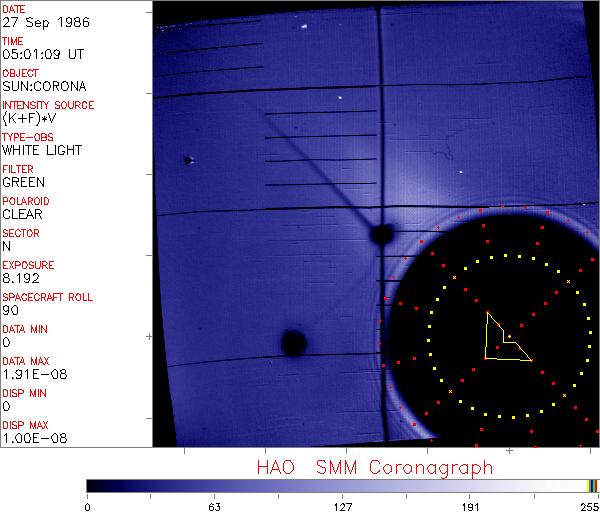Click the data max value 1.91E-08
The height and width of the screenshot is (512, 600).
click(x=31, y=375)
